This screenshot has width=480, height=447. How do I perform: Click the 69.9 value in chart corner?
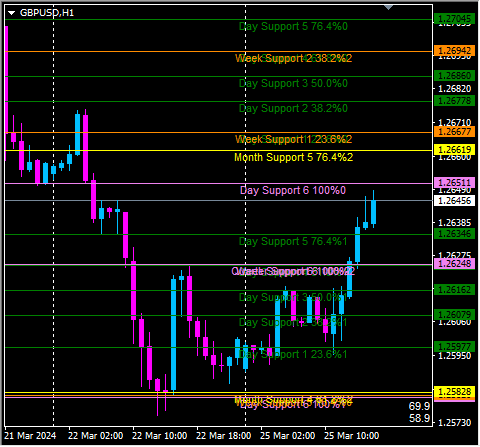420,406
